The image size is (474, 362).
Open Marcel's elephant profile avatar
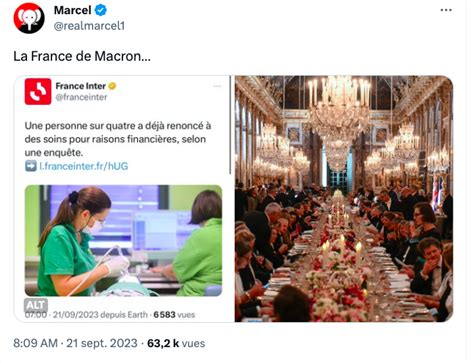click(29, 18)
